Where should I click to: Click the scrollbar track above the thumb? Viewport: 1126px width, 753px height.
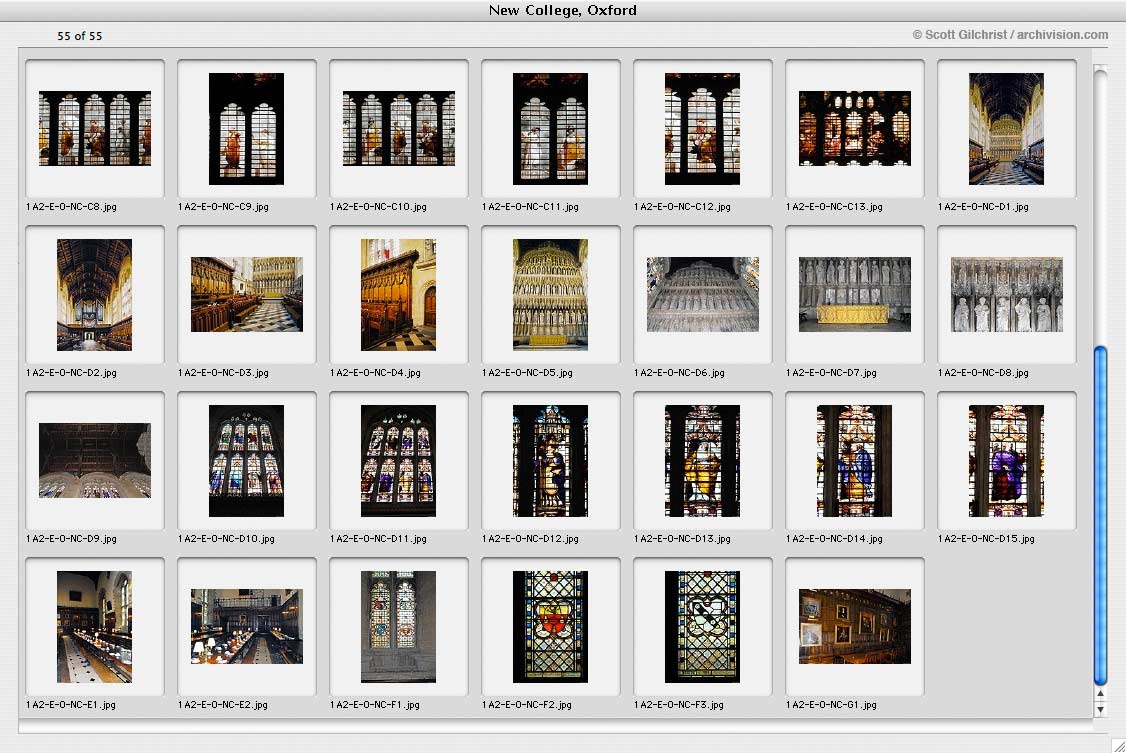pos(1100,208)
